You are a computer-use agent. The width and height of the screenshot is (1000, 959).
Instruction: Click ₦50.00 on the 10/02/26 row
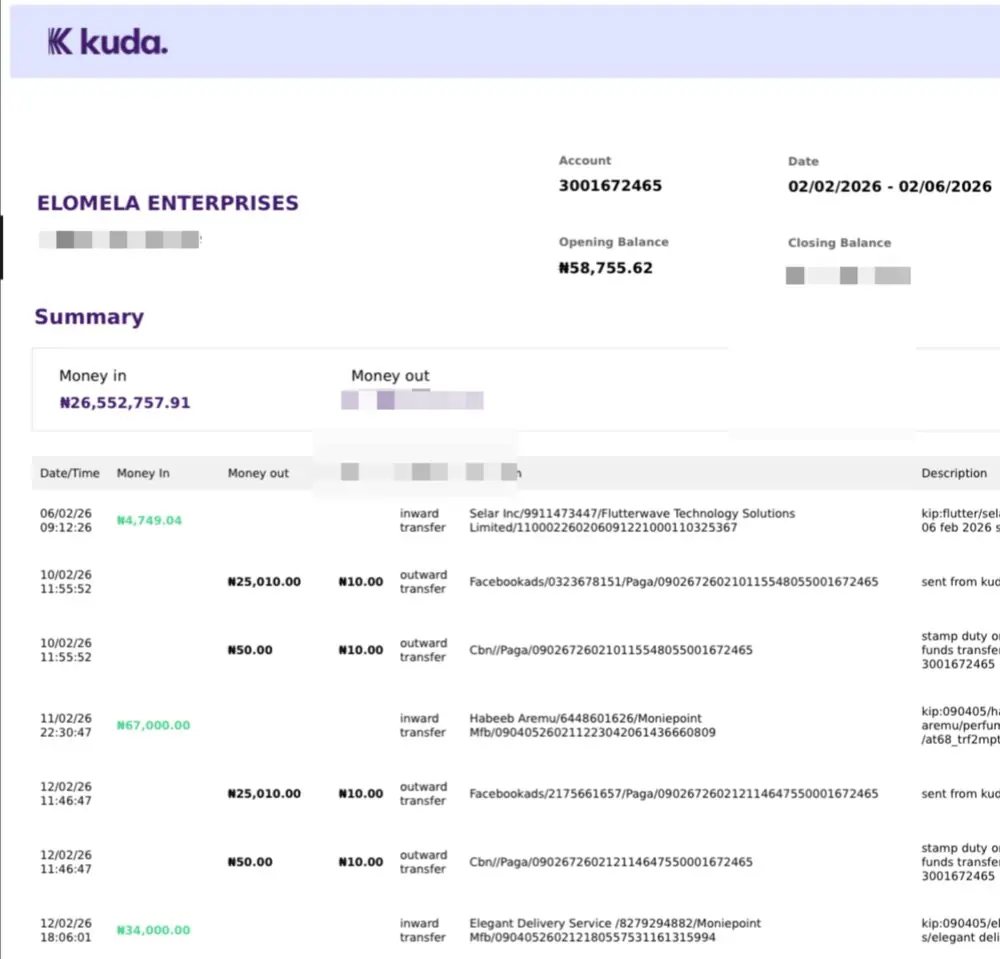(x=250, y=650)
